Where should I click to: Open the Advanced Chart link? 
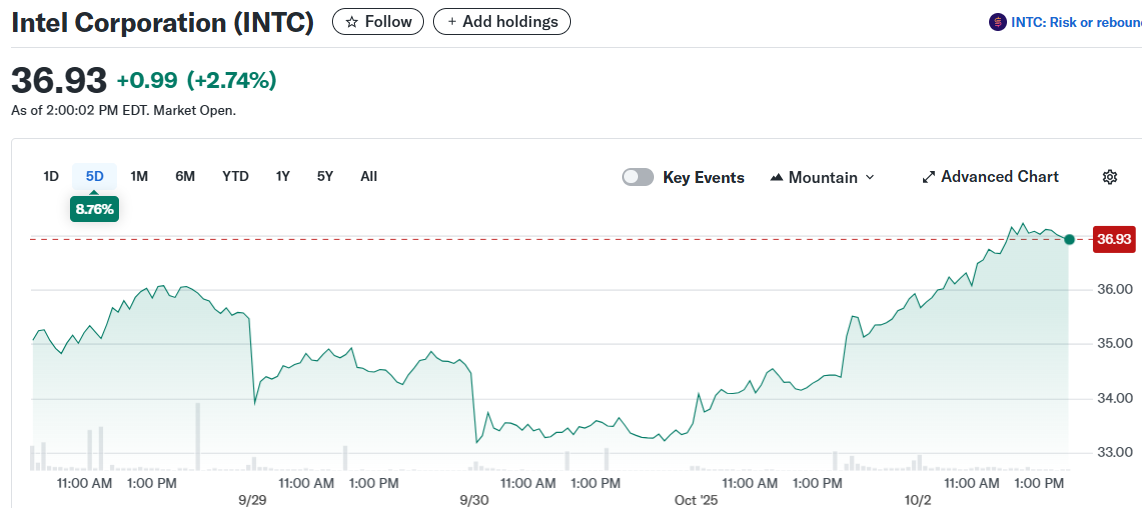pos(999,177)
